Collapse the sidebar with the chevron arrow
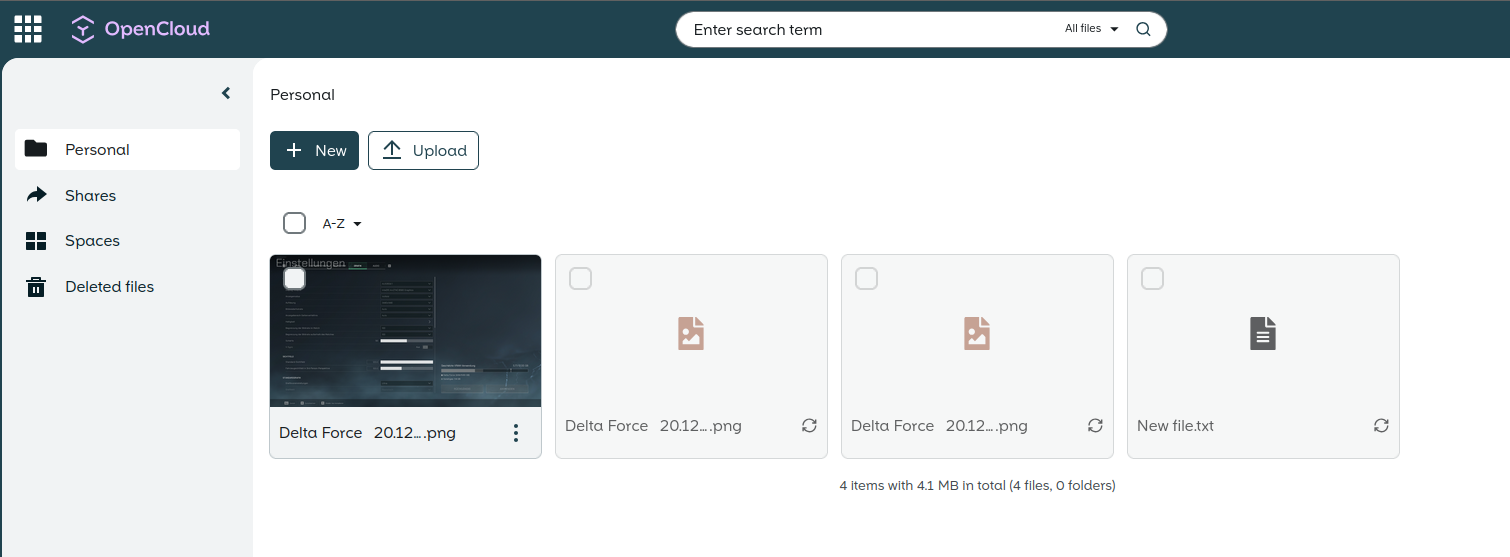The image size is (1510, 557). 226,93
